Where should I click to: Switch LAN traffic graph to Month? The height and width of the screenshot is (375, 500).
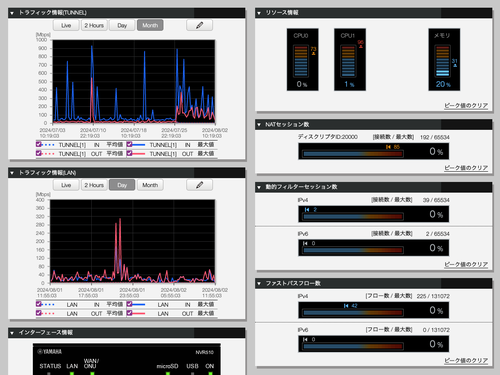[150, 185]
